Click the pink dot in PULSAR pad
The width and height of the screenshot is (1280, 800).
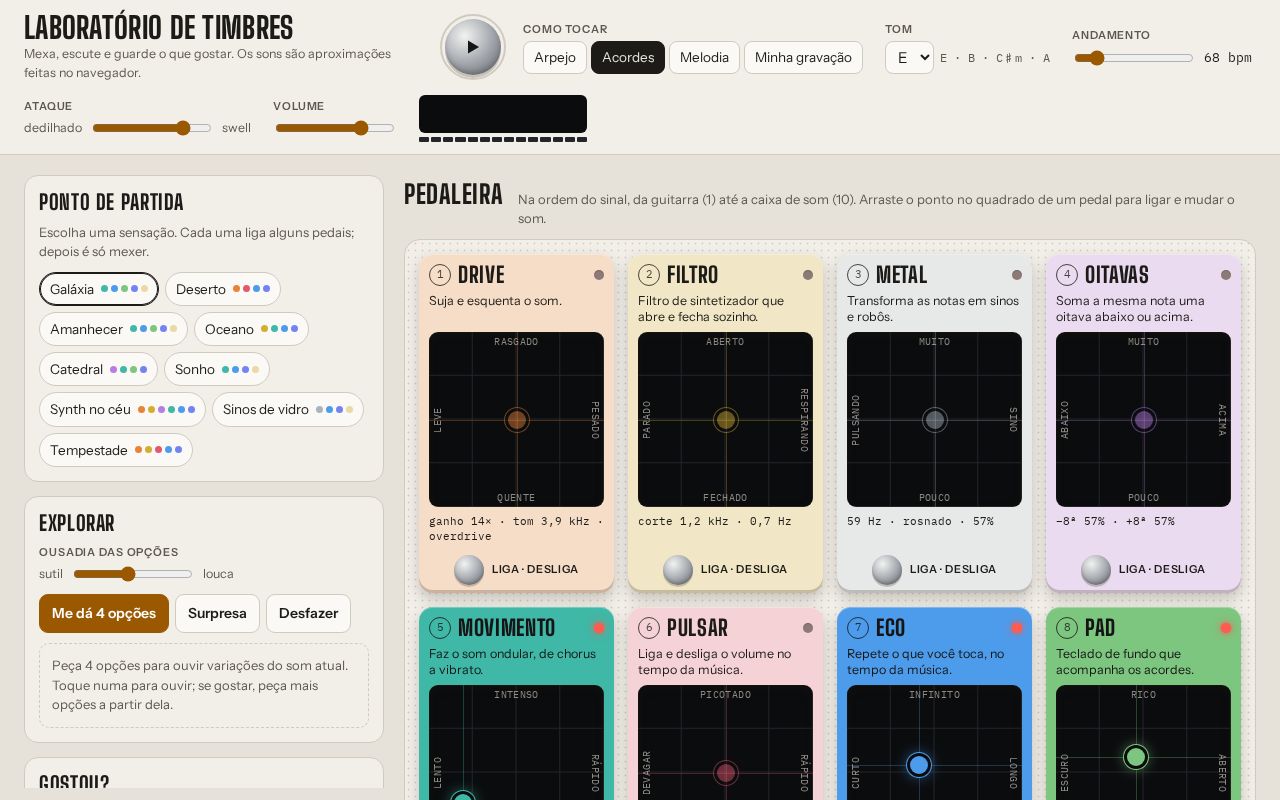(726, 773)
